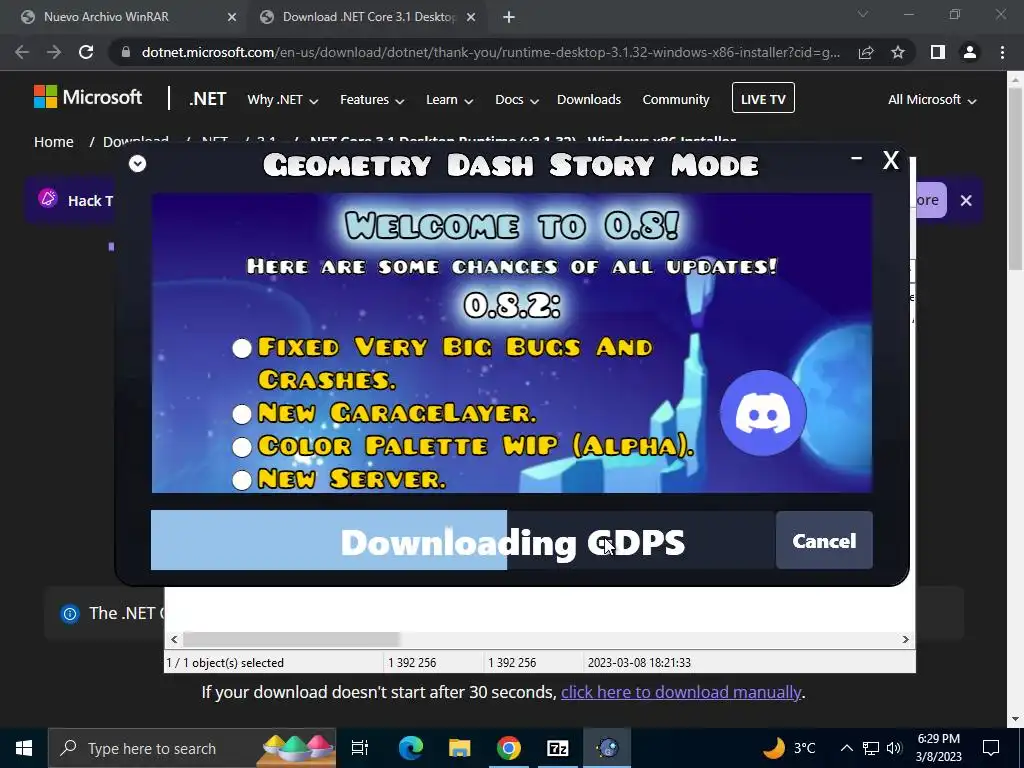
Task: Go to Home breadcrumb
Action: pyautogui.click(x=54, y=142)
